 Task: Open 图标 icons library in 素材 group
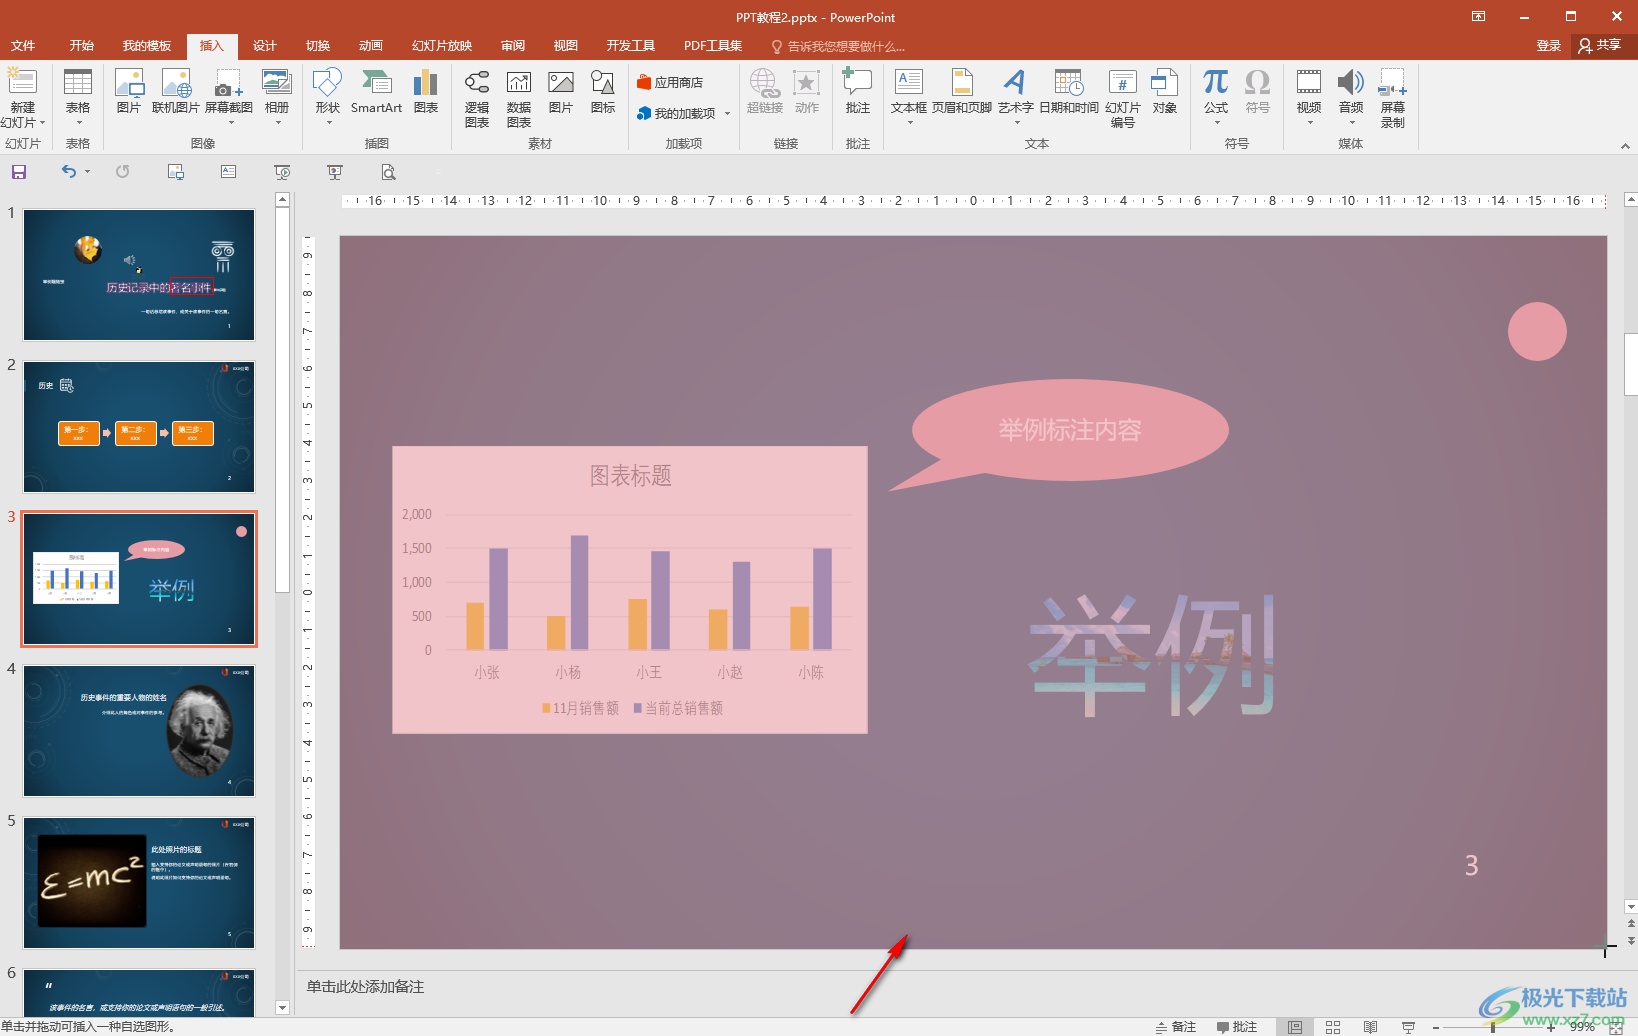[603, 92]
